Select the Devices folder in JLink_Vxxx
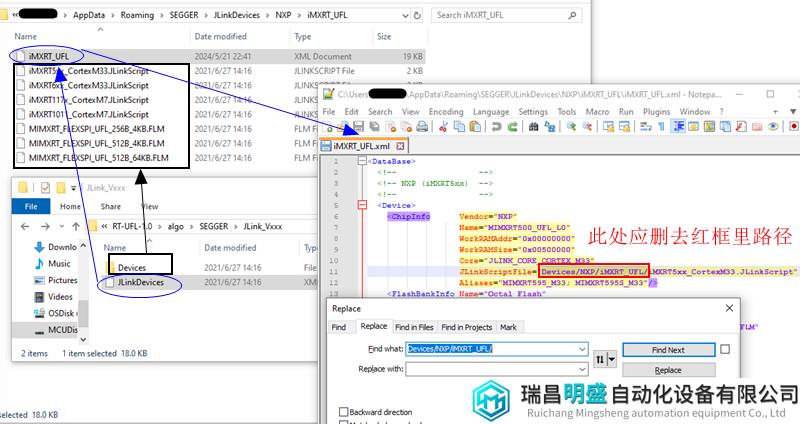Screen dimensions: 800x424 pyautogui.click(x=132, y=267)
